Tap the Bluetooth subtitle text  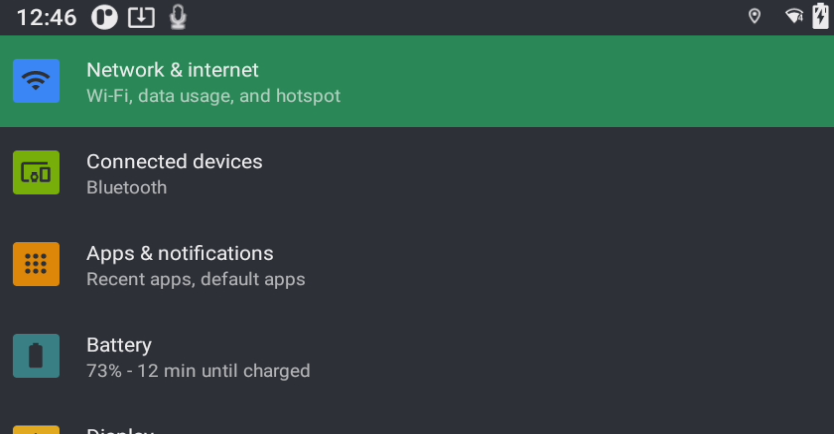pyautogui.click(x=126, y=188)
